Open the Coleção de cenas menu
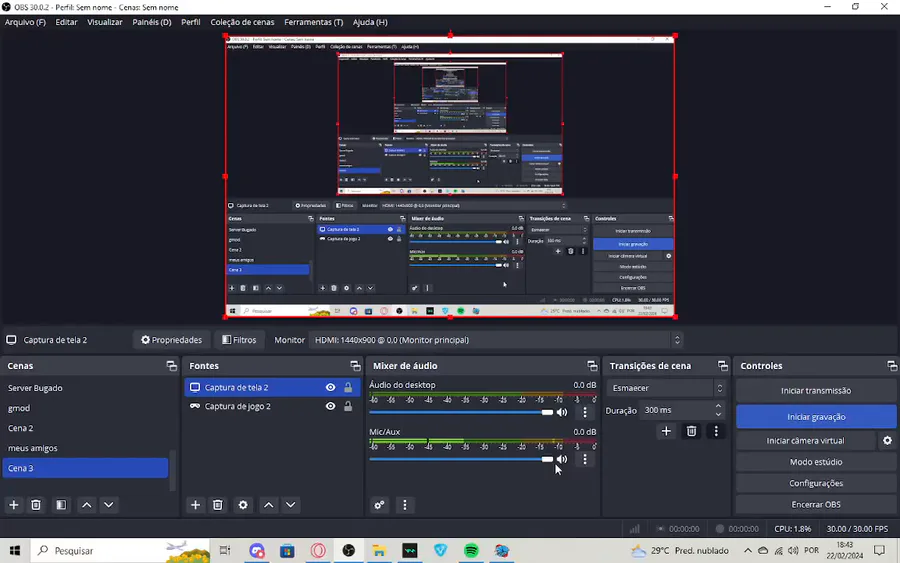The width and height of the screenshot is (900, 563). click(242, 22)
